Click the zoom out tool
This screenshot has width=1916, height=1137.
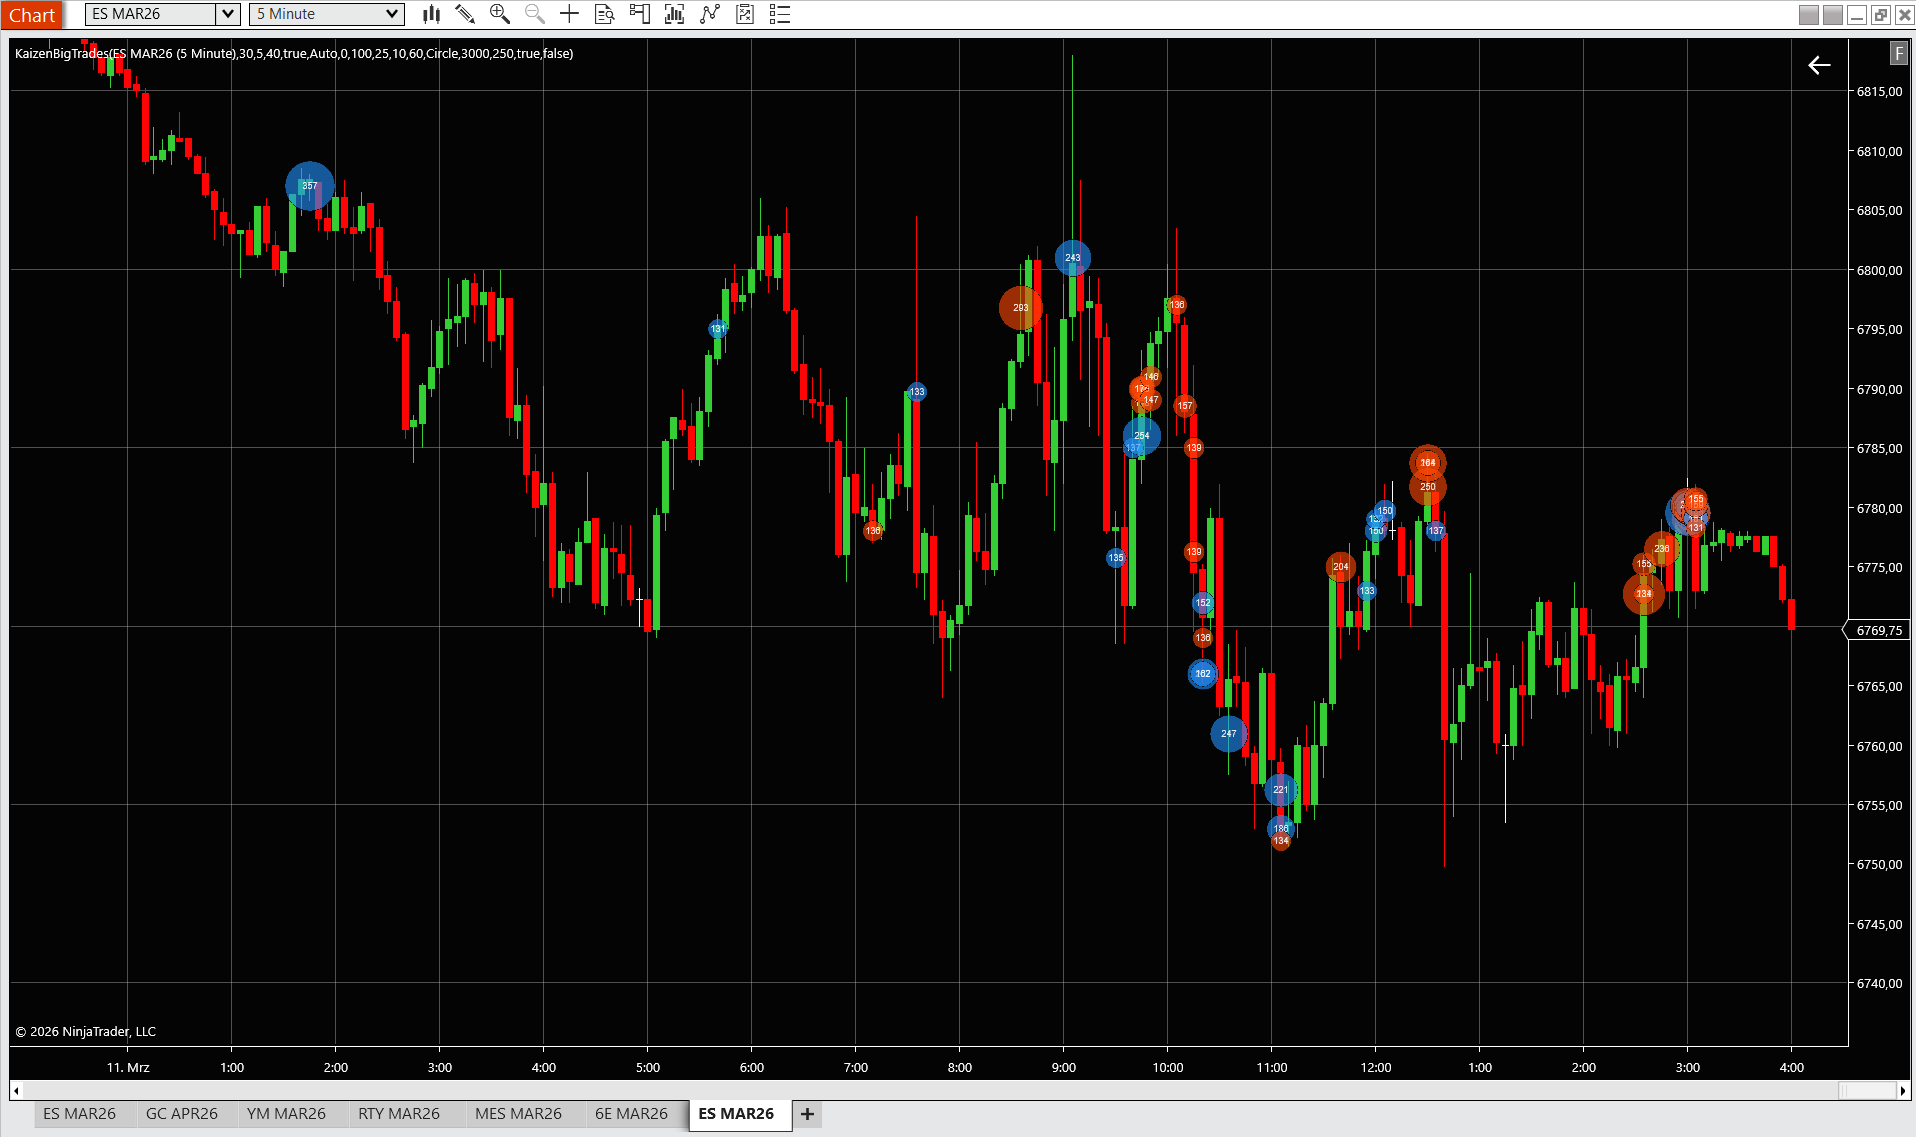534,14
